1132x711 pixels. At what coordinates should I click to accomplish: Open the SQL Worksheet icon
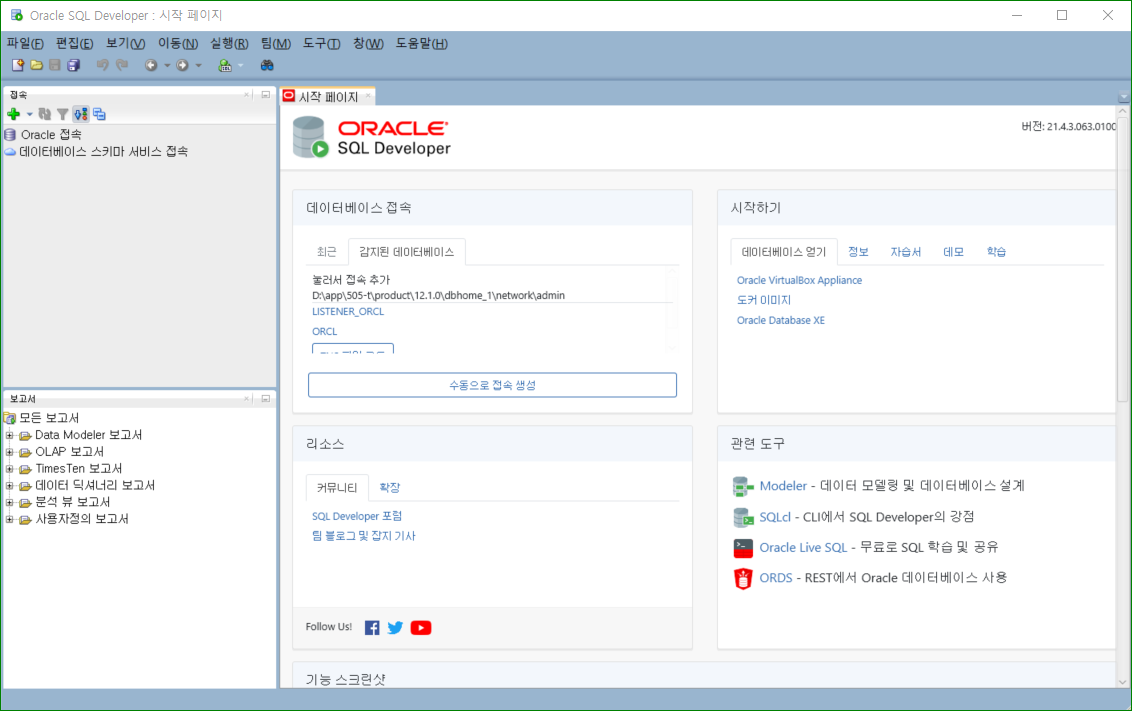coord(225,66)
